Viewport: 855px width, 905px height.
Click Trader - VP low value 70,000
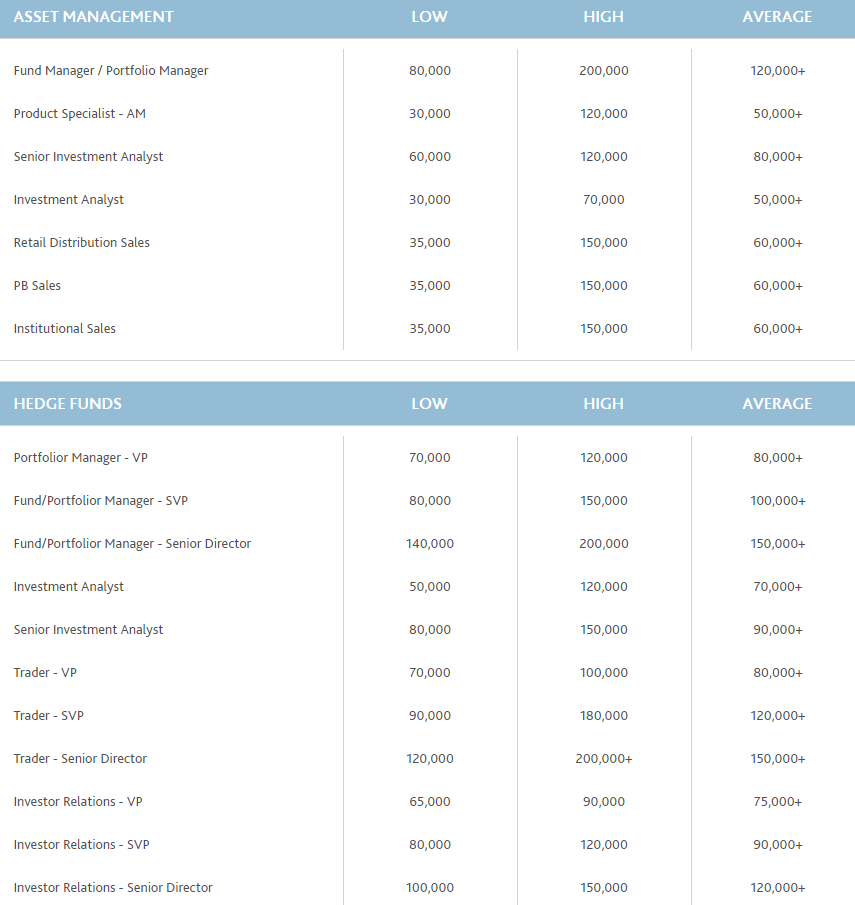coord(430,672)
